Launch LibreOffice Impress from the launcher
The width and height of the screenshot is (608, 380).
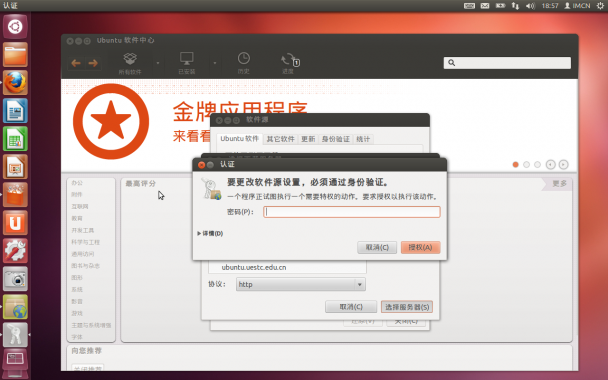(x=15, y=167)
